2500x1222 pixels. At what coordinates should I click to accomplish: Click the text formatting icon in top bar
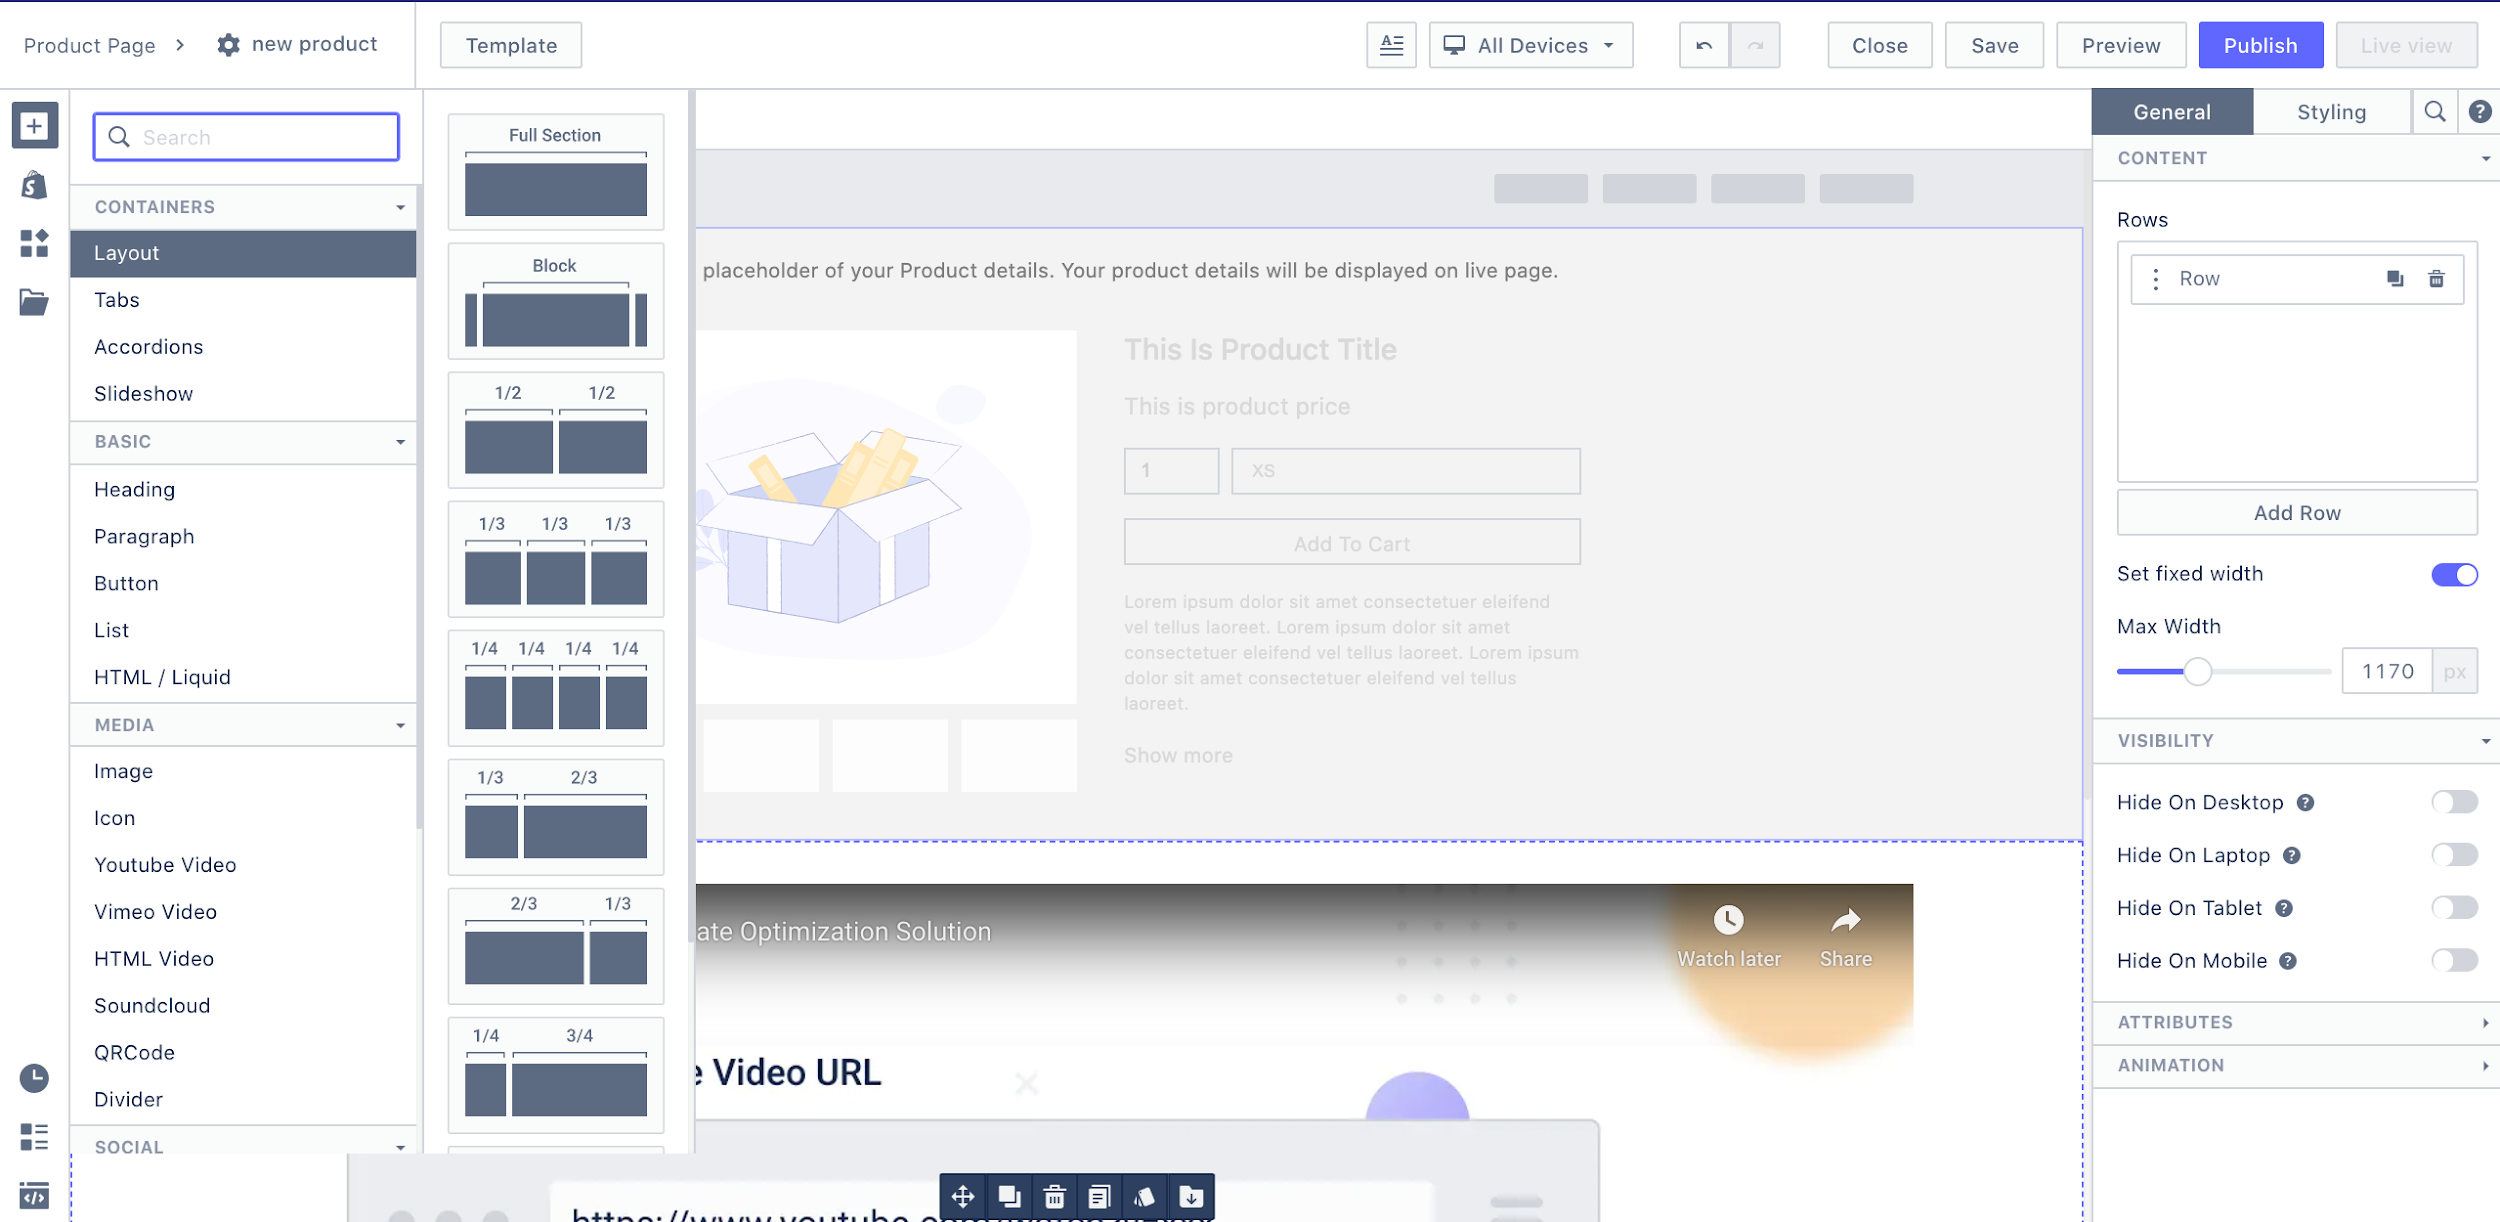click(x=1391, y=45)
